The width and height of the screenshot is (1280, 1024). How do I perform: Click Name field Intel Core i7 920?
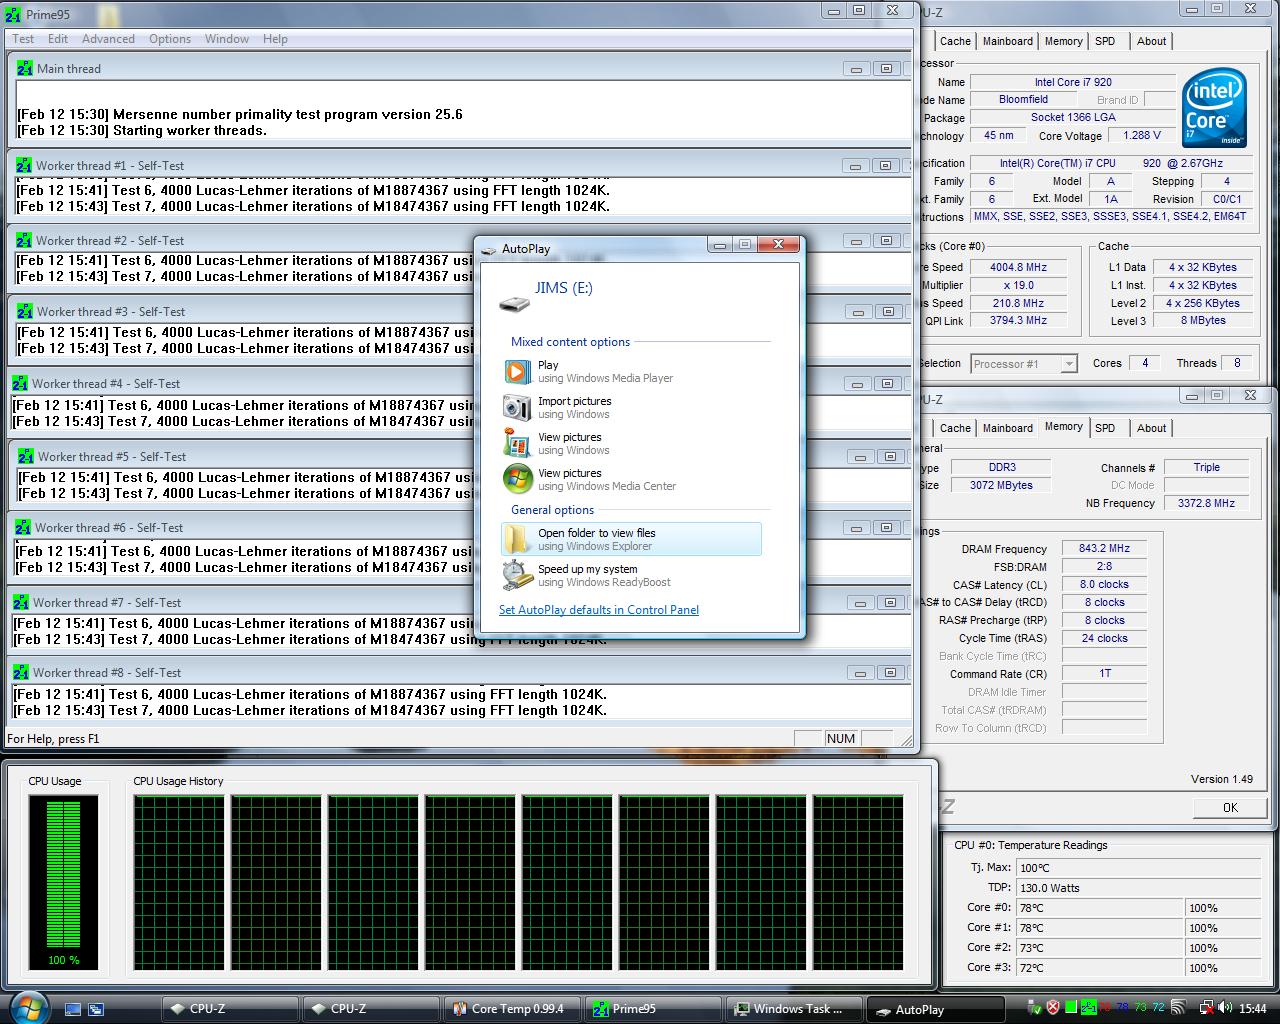click(x=1073, y=82)
